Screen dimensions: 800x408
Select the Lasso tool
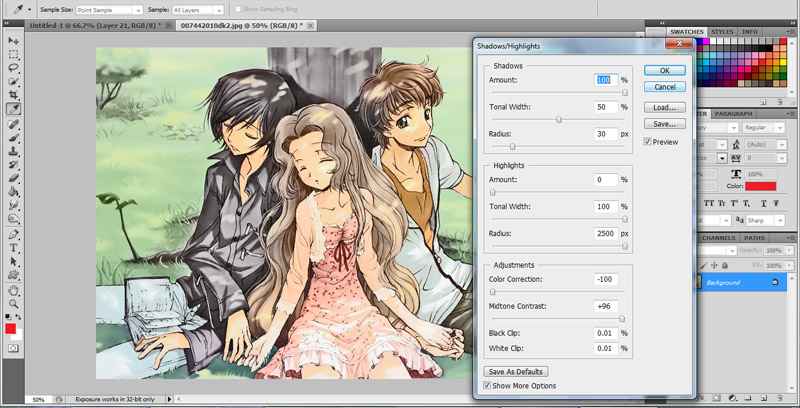tap(14, 68)
